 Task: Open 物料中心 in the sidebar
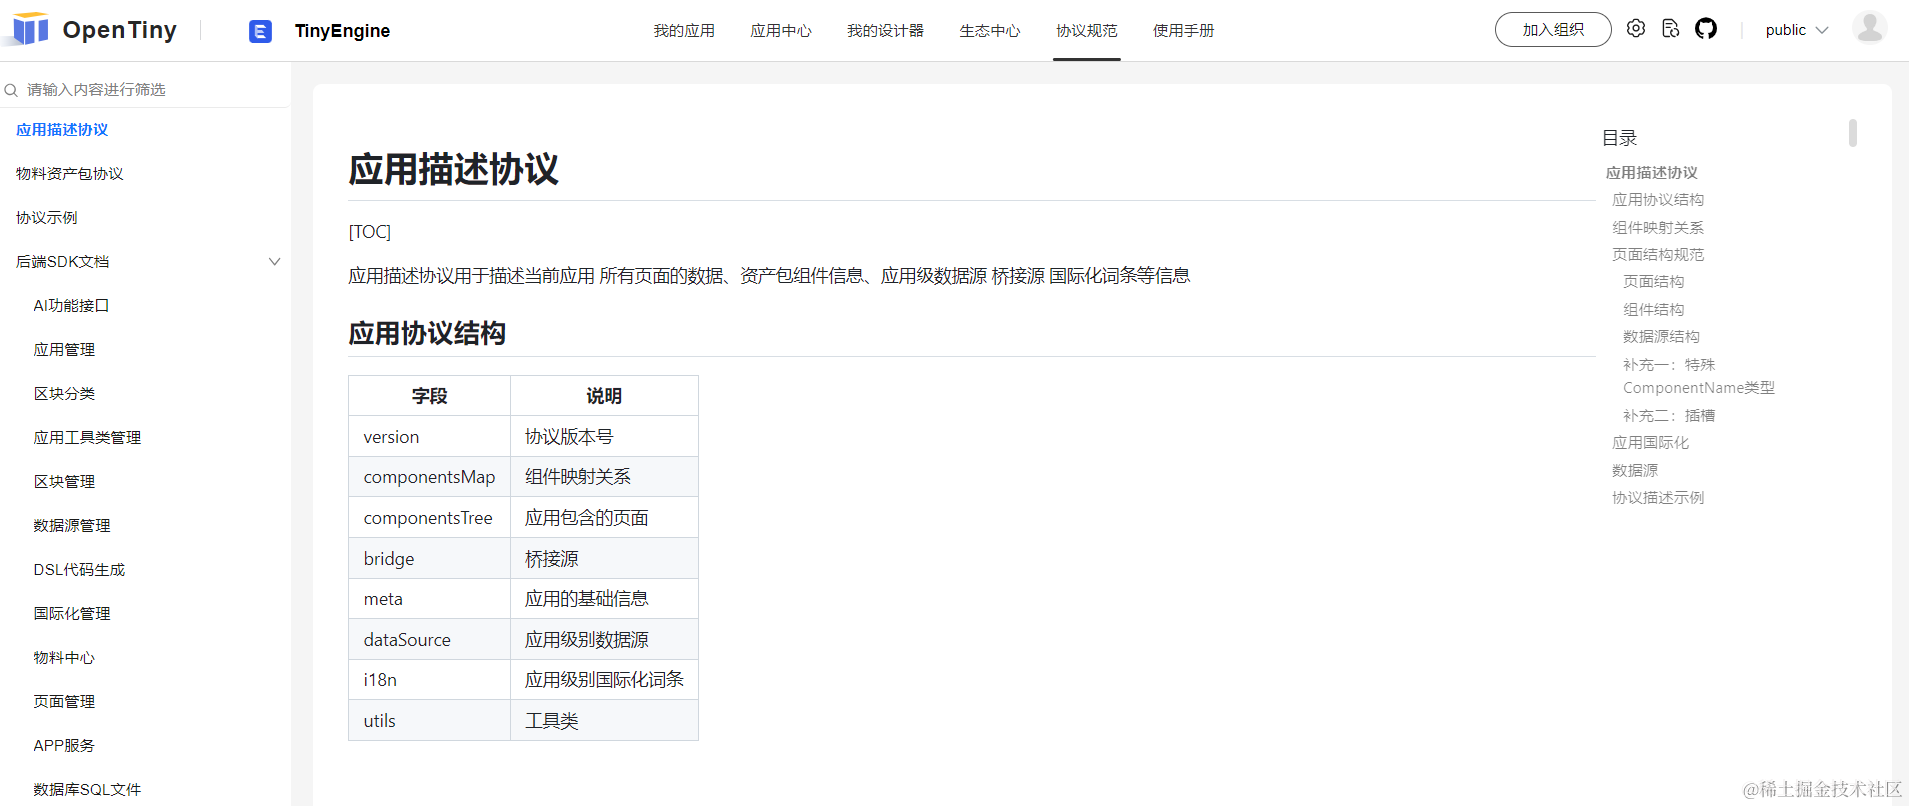64,658
